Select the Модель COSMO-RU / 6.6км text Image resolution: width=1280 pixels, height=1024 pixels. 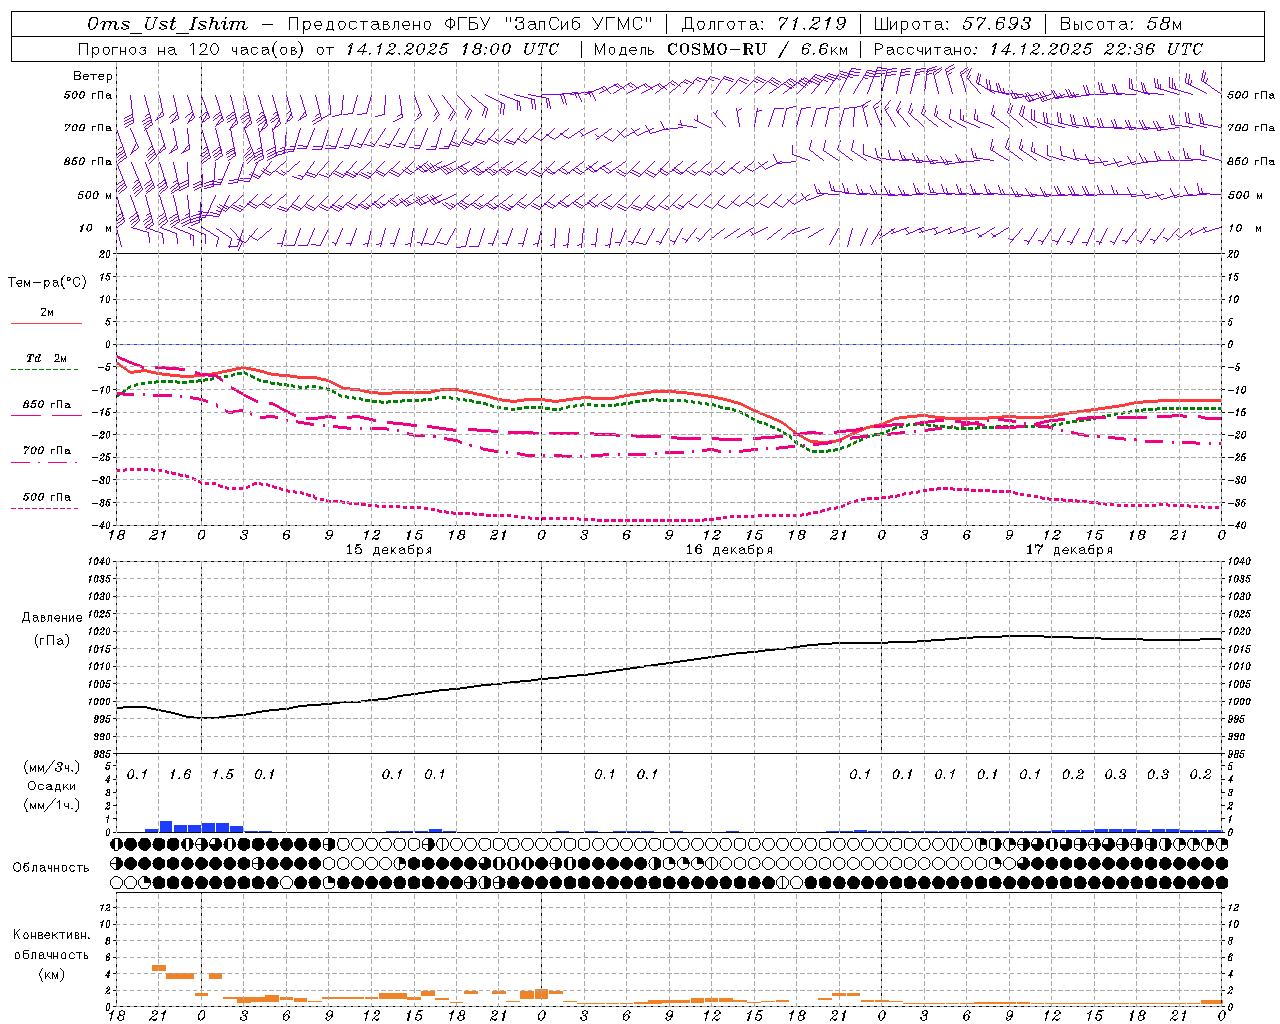721,49
